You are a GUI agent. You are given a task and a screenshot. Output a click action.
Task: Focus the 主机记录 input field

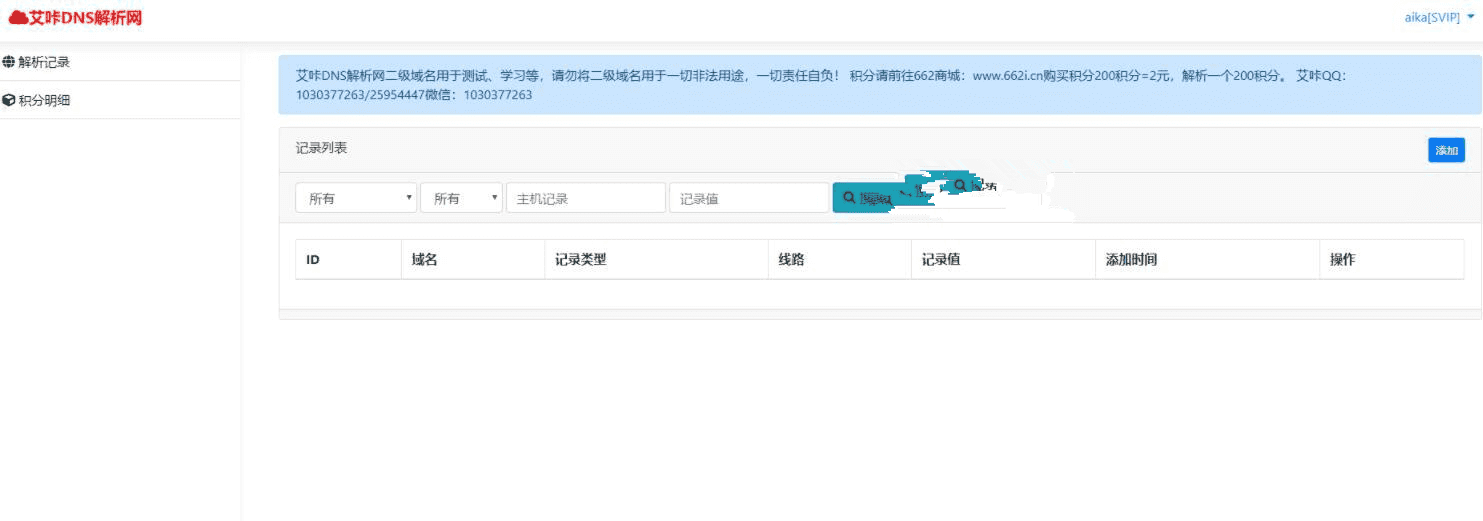tap(585, 198)
